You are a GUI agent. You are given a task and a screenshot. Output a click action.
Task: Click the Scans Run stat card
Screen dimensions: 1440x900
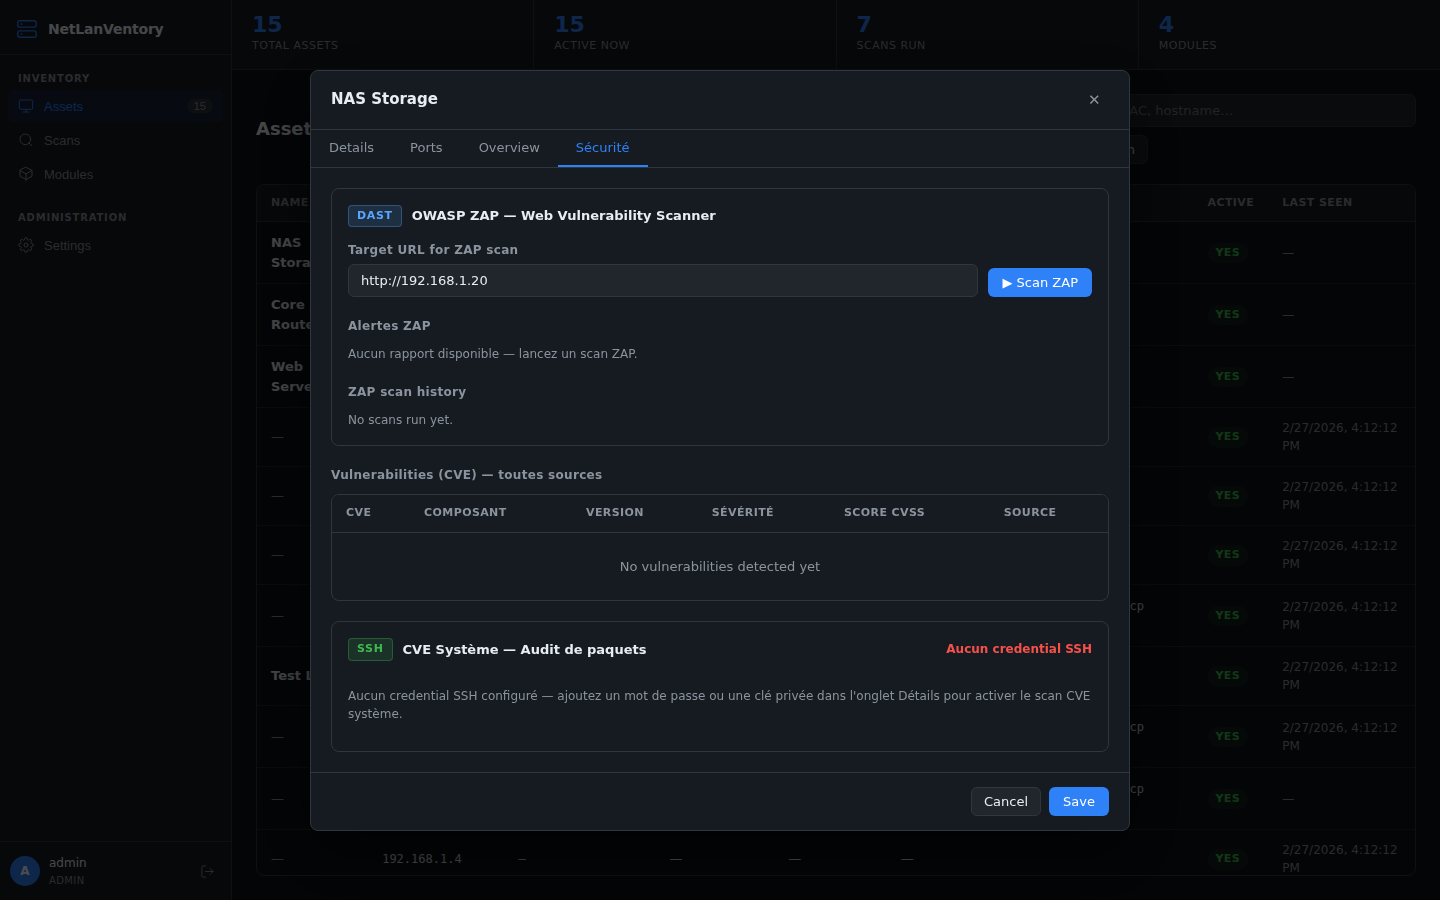pyautogui.click(x=987, y=35)
